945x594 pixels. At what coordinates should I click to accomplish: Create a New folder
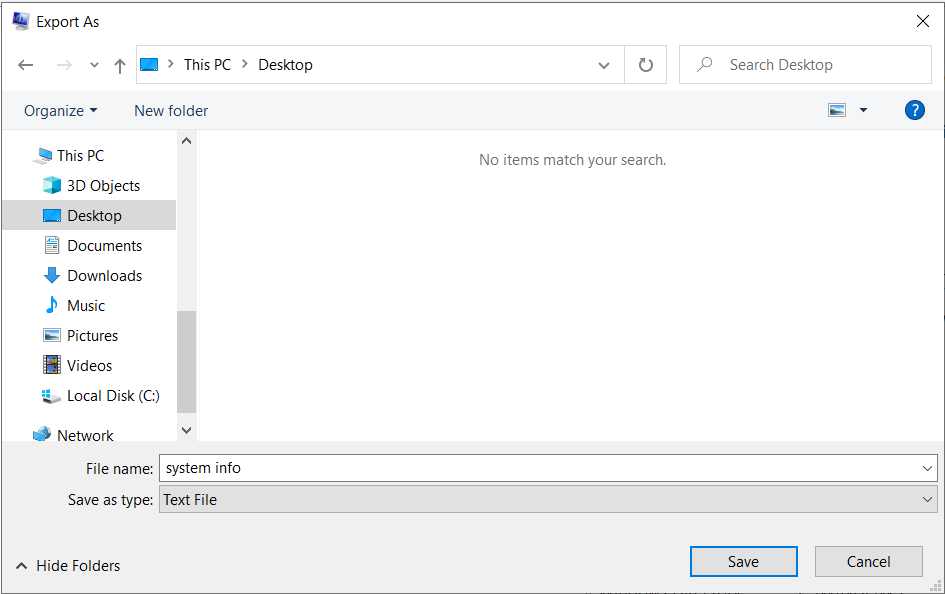[171, 110]
